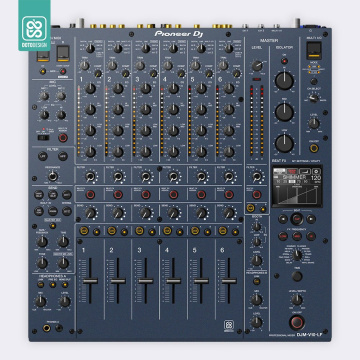Click the Pioneer DJ logo at the top
This screenshot has height=360, width=360.
coord(179,34)
